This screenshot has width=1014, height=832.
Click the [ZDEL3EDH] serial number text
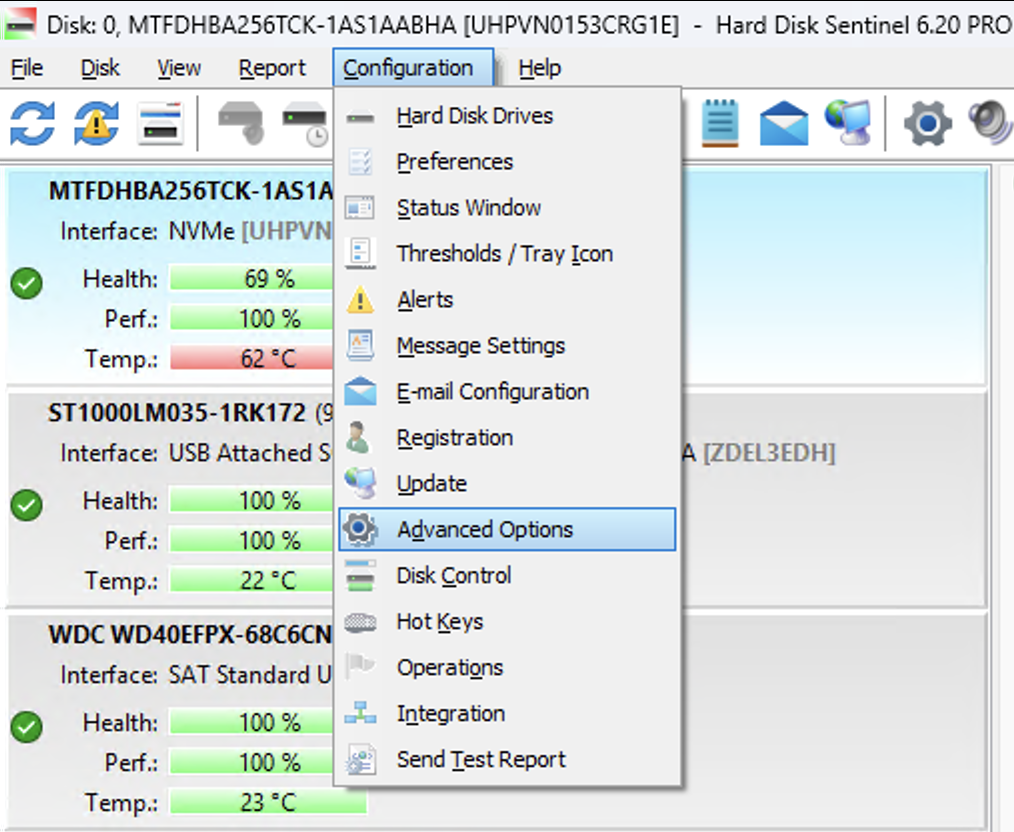[769, 453]
